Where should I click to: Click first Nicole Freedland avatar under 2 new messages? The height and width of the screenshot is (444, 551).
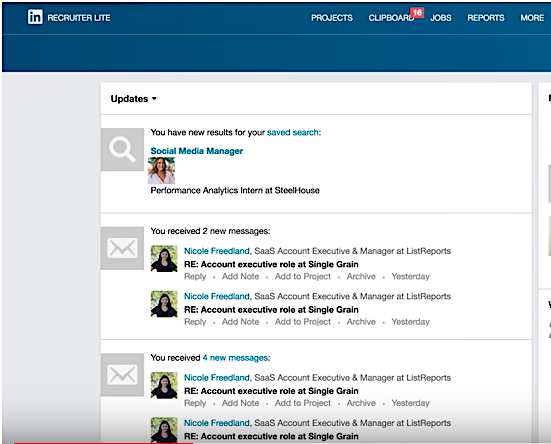coord(164,259)
